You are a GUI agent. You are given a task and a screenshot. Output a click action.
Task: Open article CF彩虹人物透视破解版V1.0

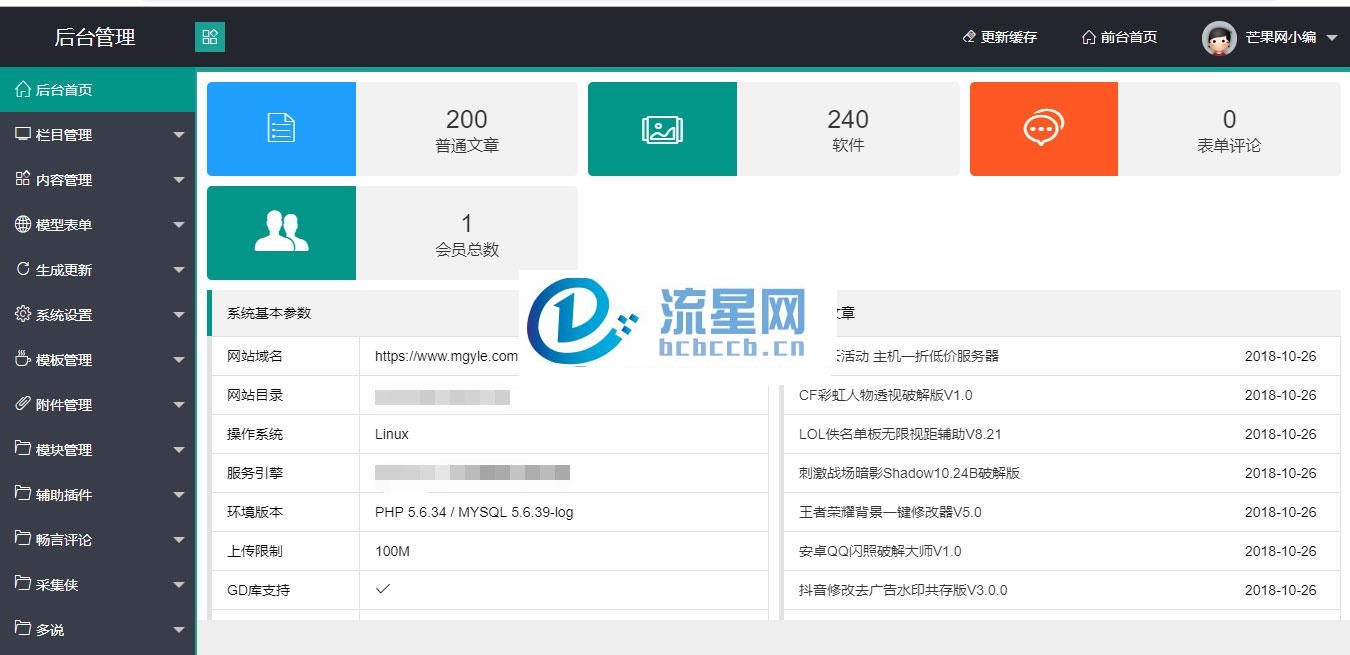(886, 395)
